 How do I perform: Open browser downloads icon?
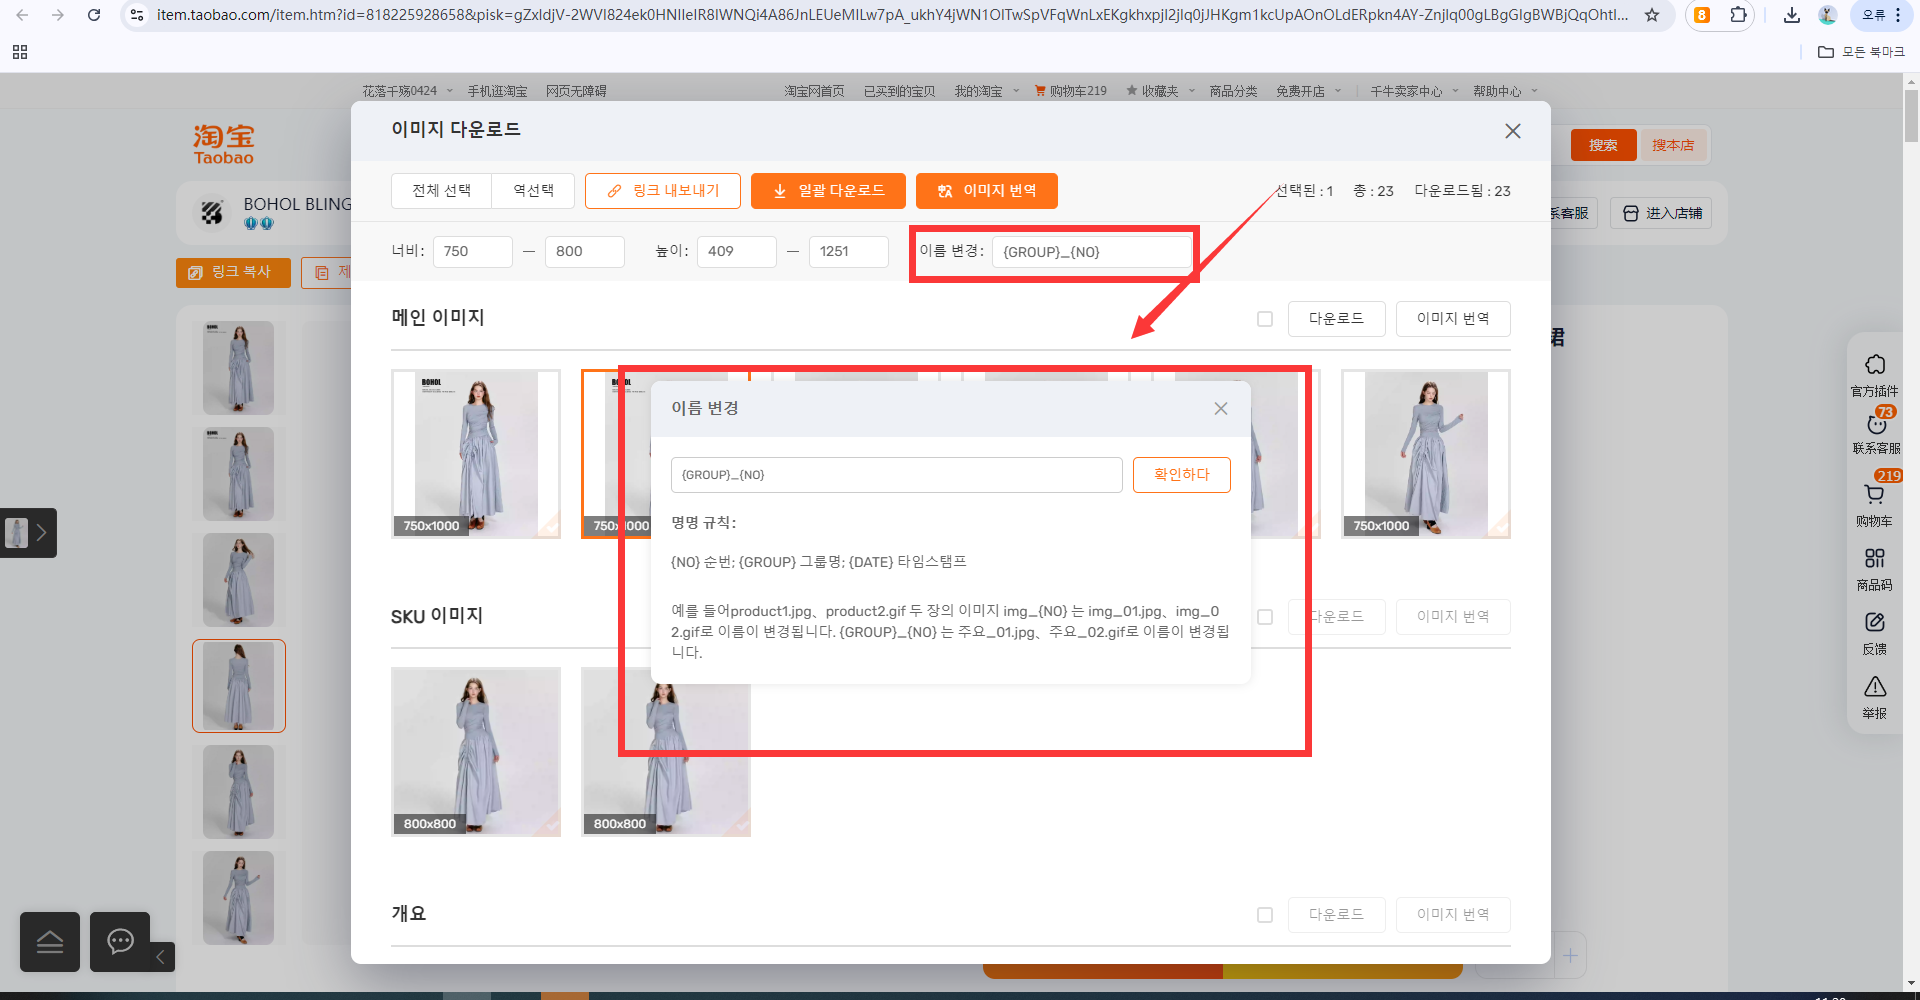[1792, 15]
